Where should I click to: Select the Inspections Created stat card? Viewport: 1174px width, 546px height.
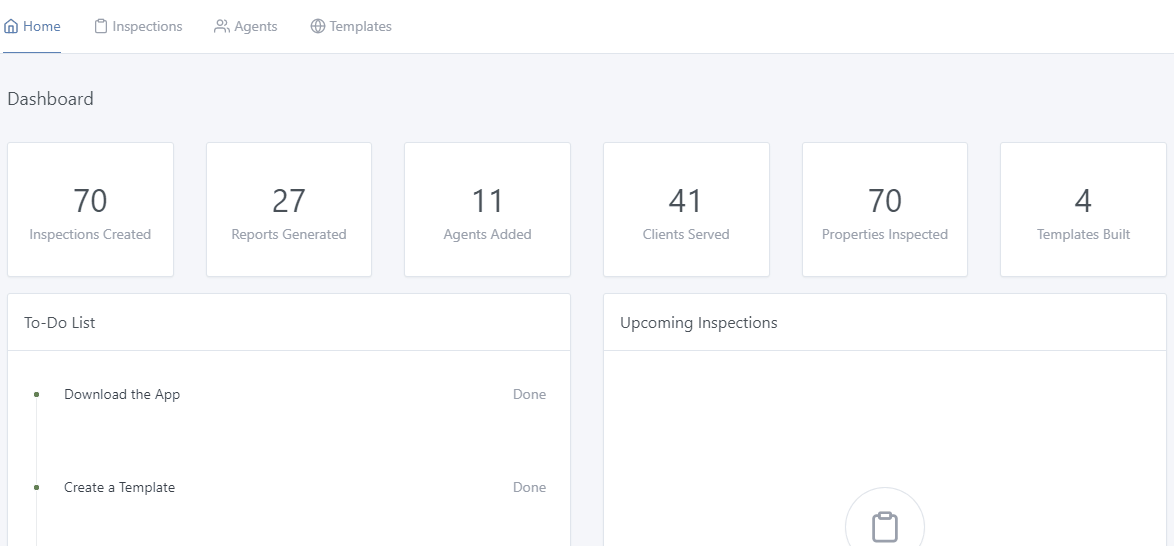pyautogui.click(x=90, y=210)
